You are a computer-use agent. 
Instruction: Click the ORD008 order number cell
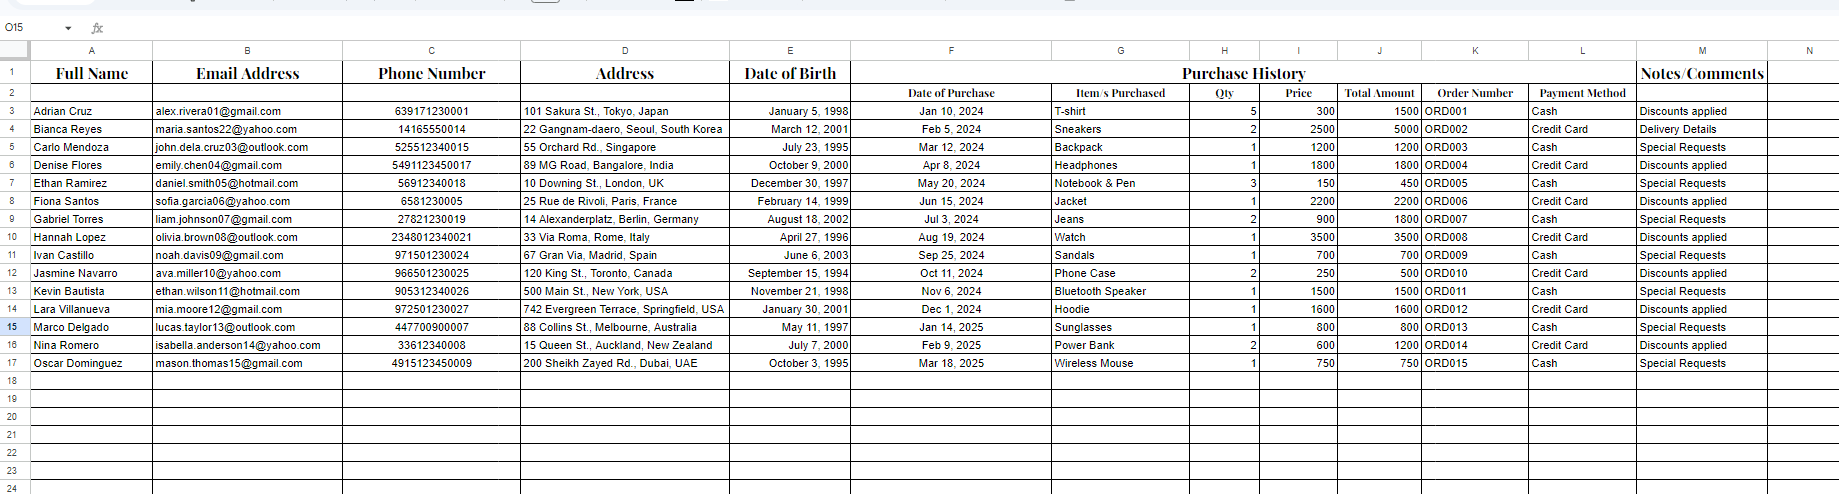pyautogui.click(x=1475, y=237)
